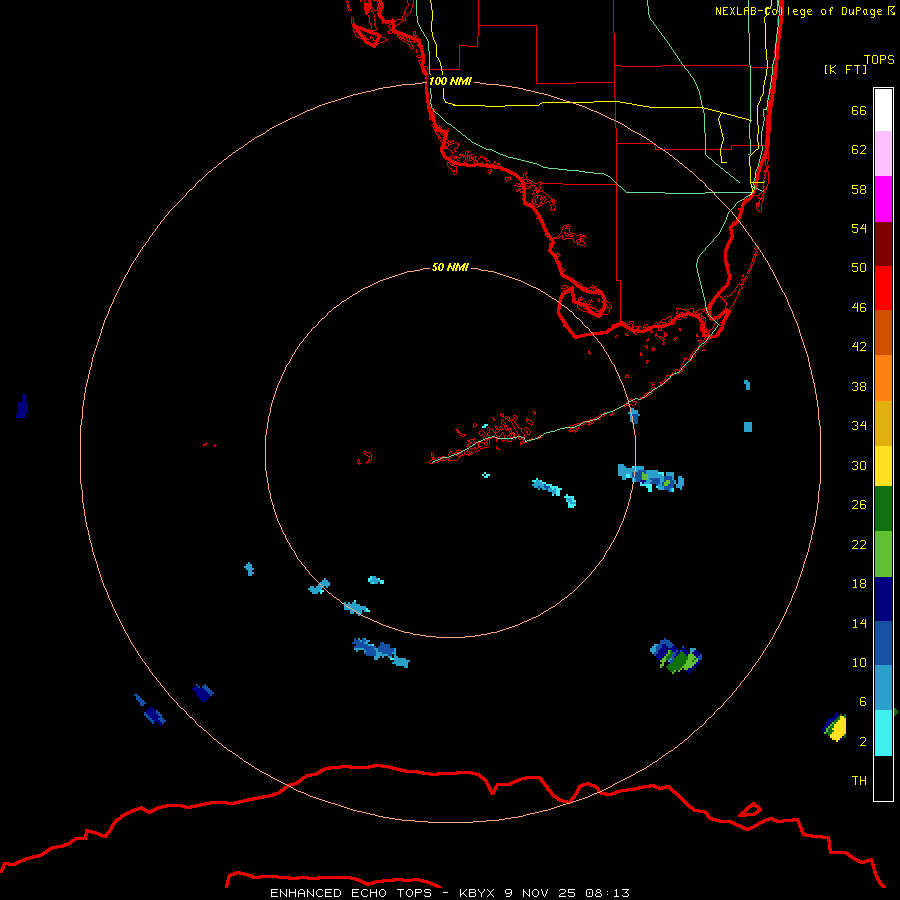The height and width of the screenshot is (900, 900).
Task: Click the green echo cluster southeast of radar
Action: (678, 657)
